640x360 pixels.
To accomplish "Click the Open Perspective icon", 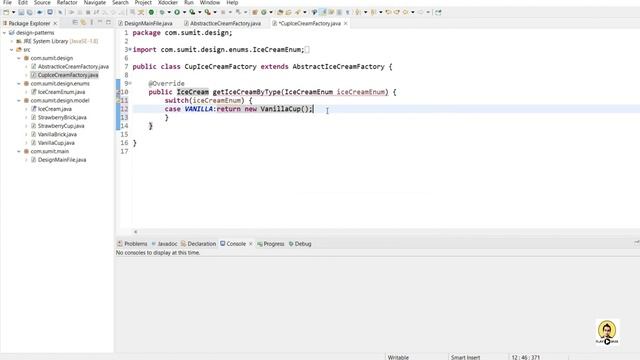I will (438, 12).
